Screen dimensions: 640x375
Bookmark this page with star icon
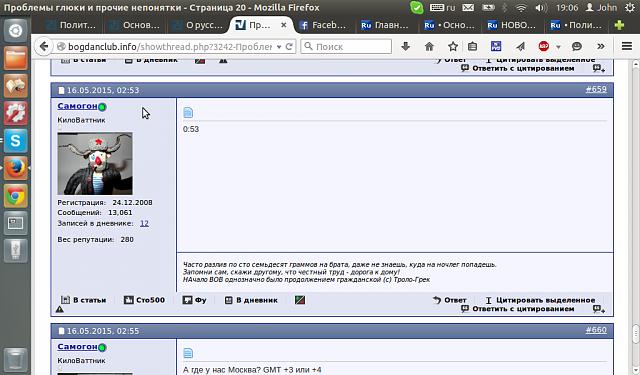[x=453, y=47]
